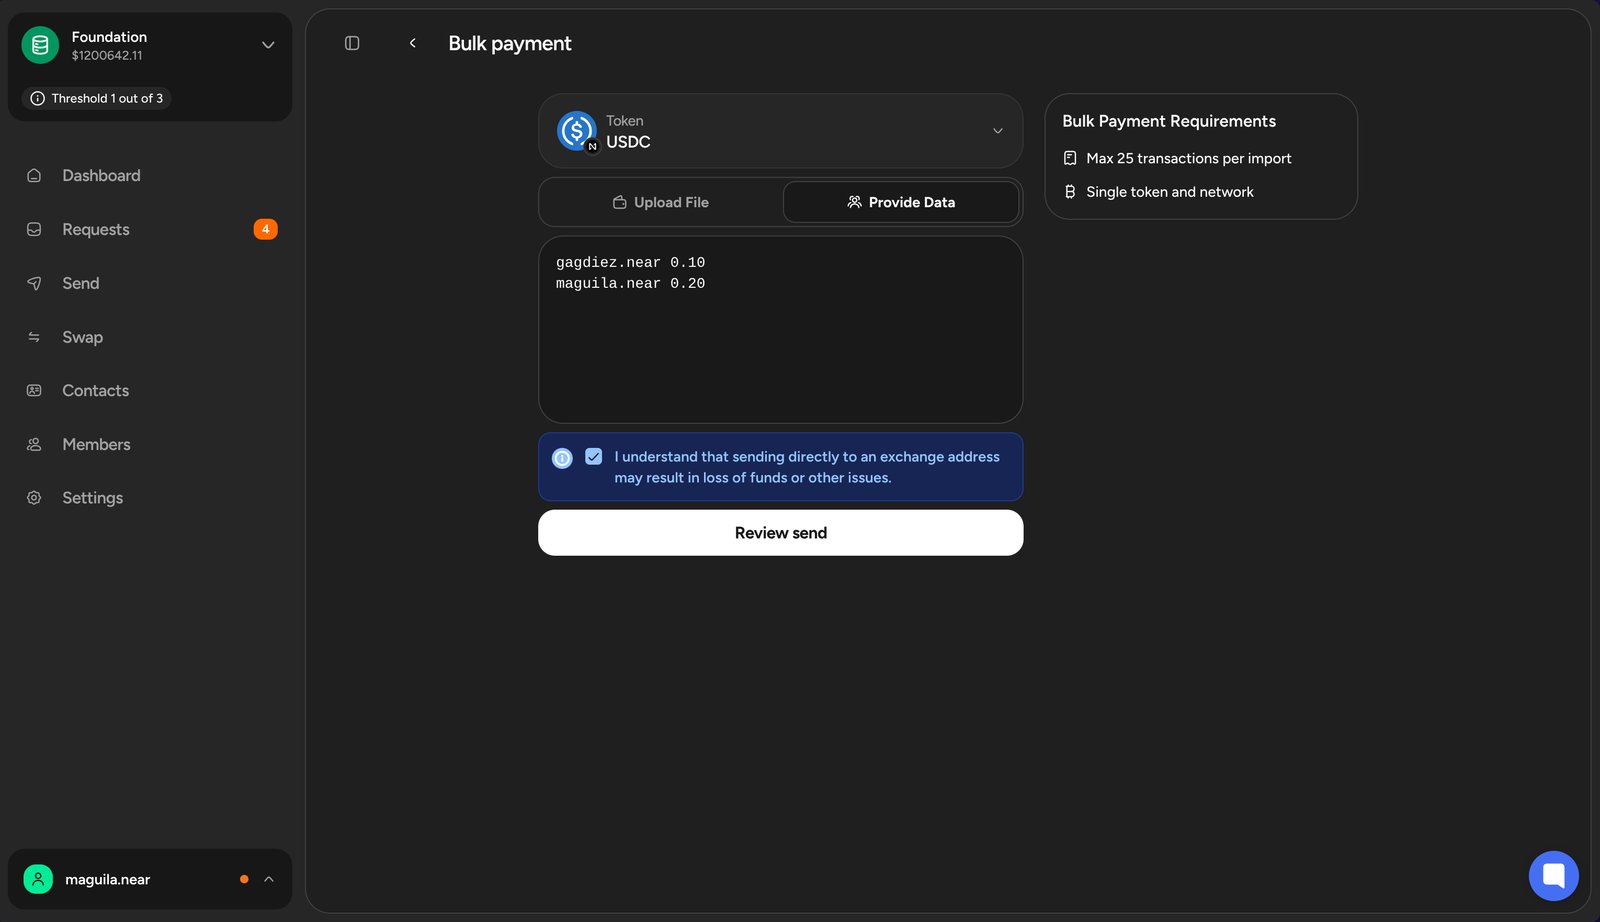Click the Token dropdown chevron arrow

point(997,131)
